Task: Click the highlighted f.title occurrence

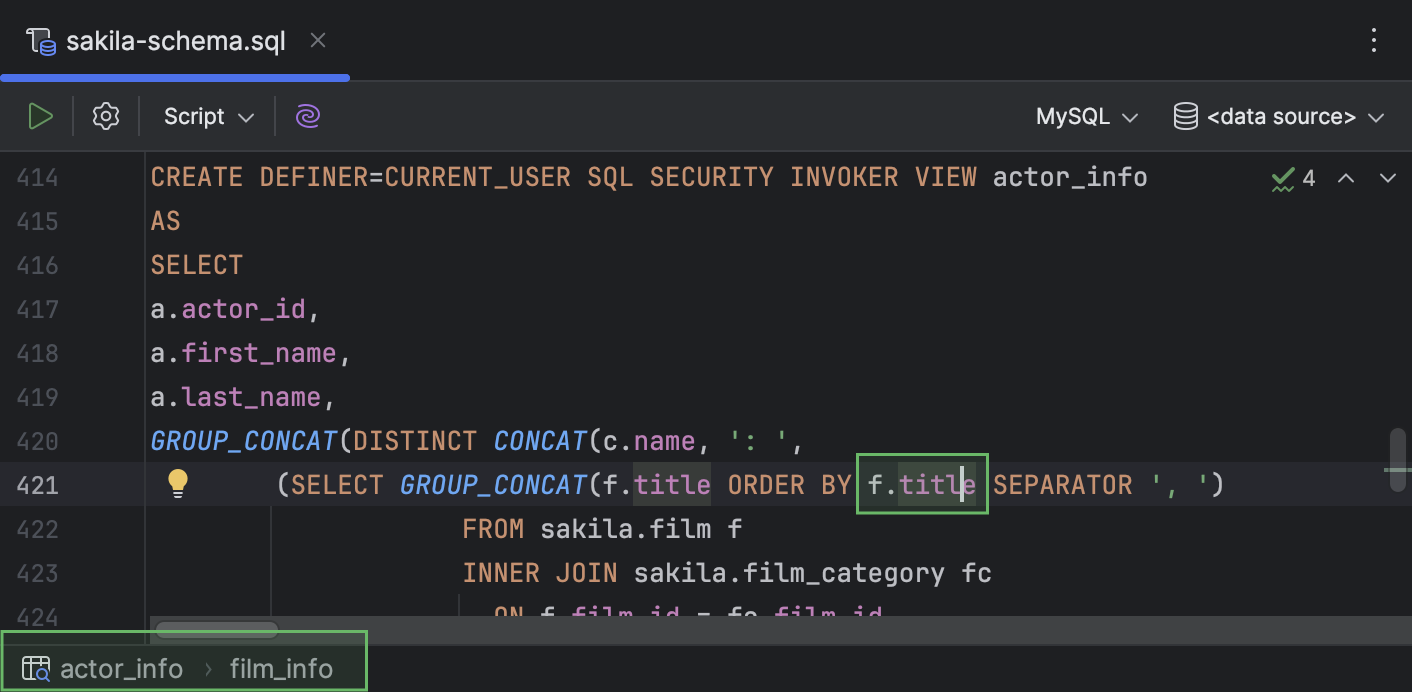Action: click(x=920, y=484)
